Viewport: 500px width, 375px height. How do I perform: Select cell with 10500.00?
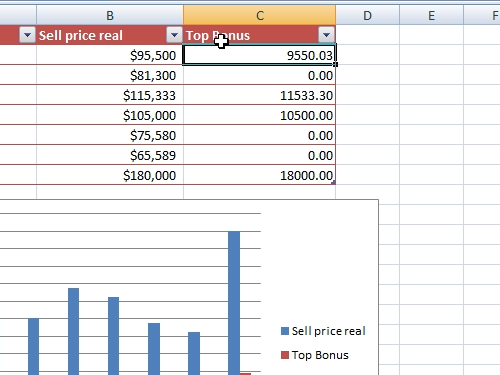click(x=260, y=115)
